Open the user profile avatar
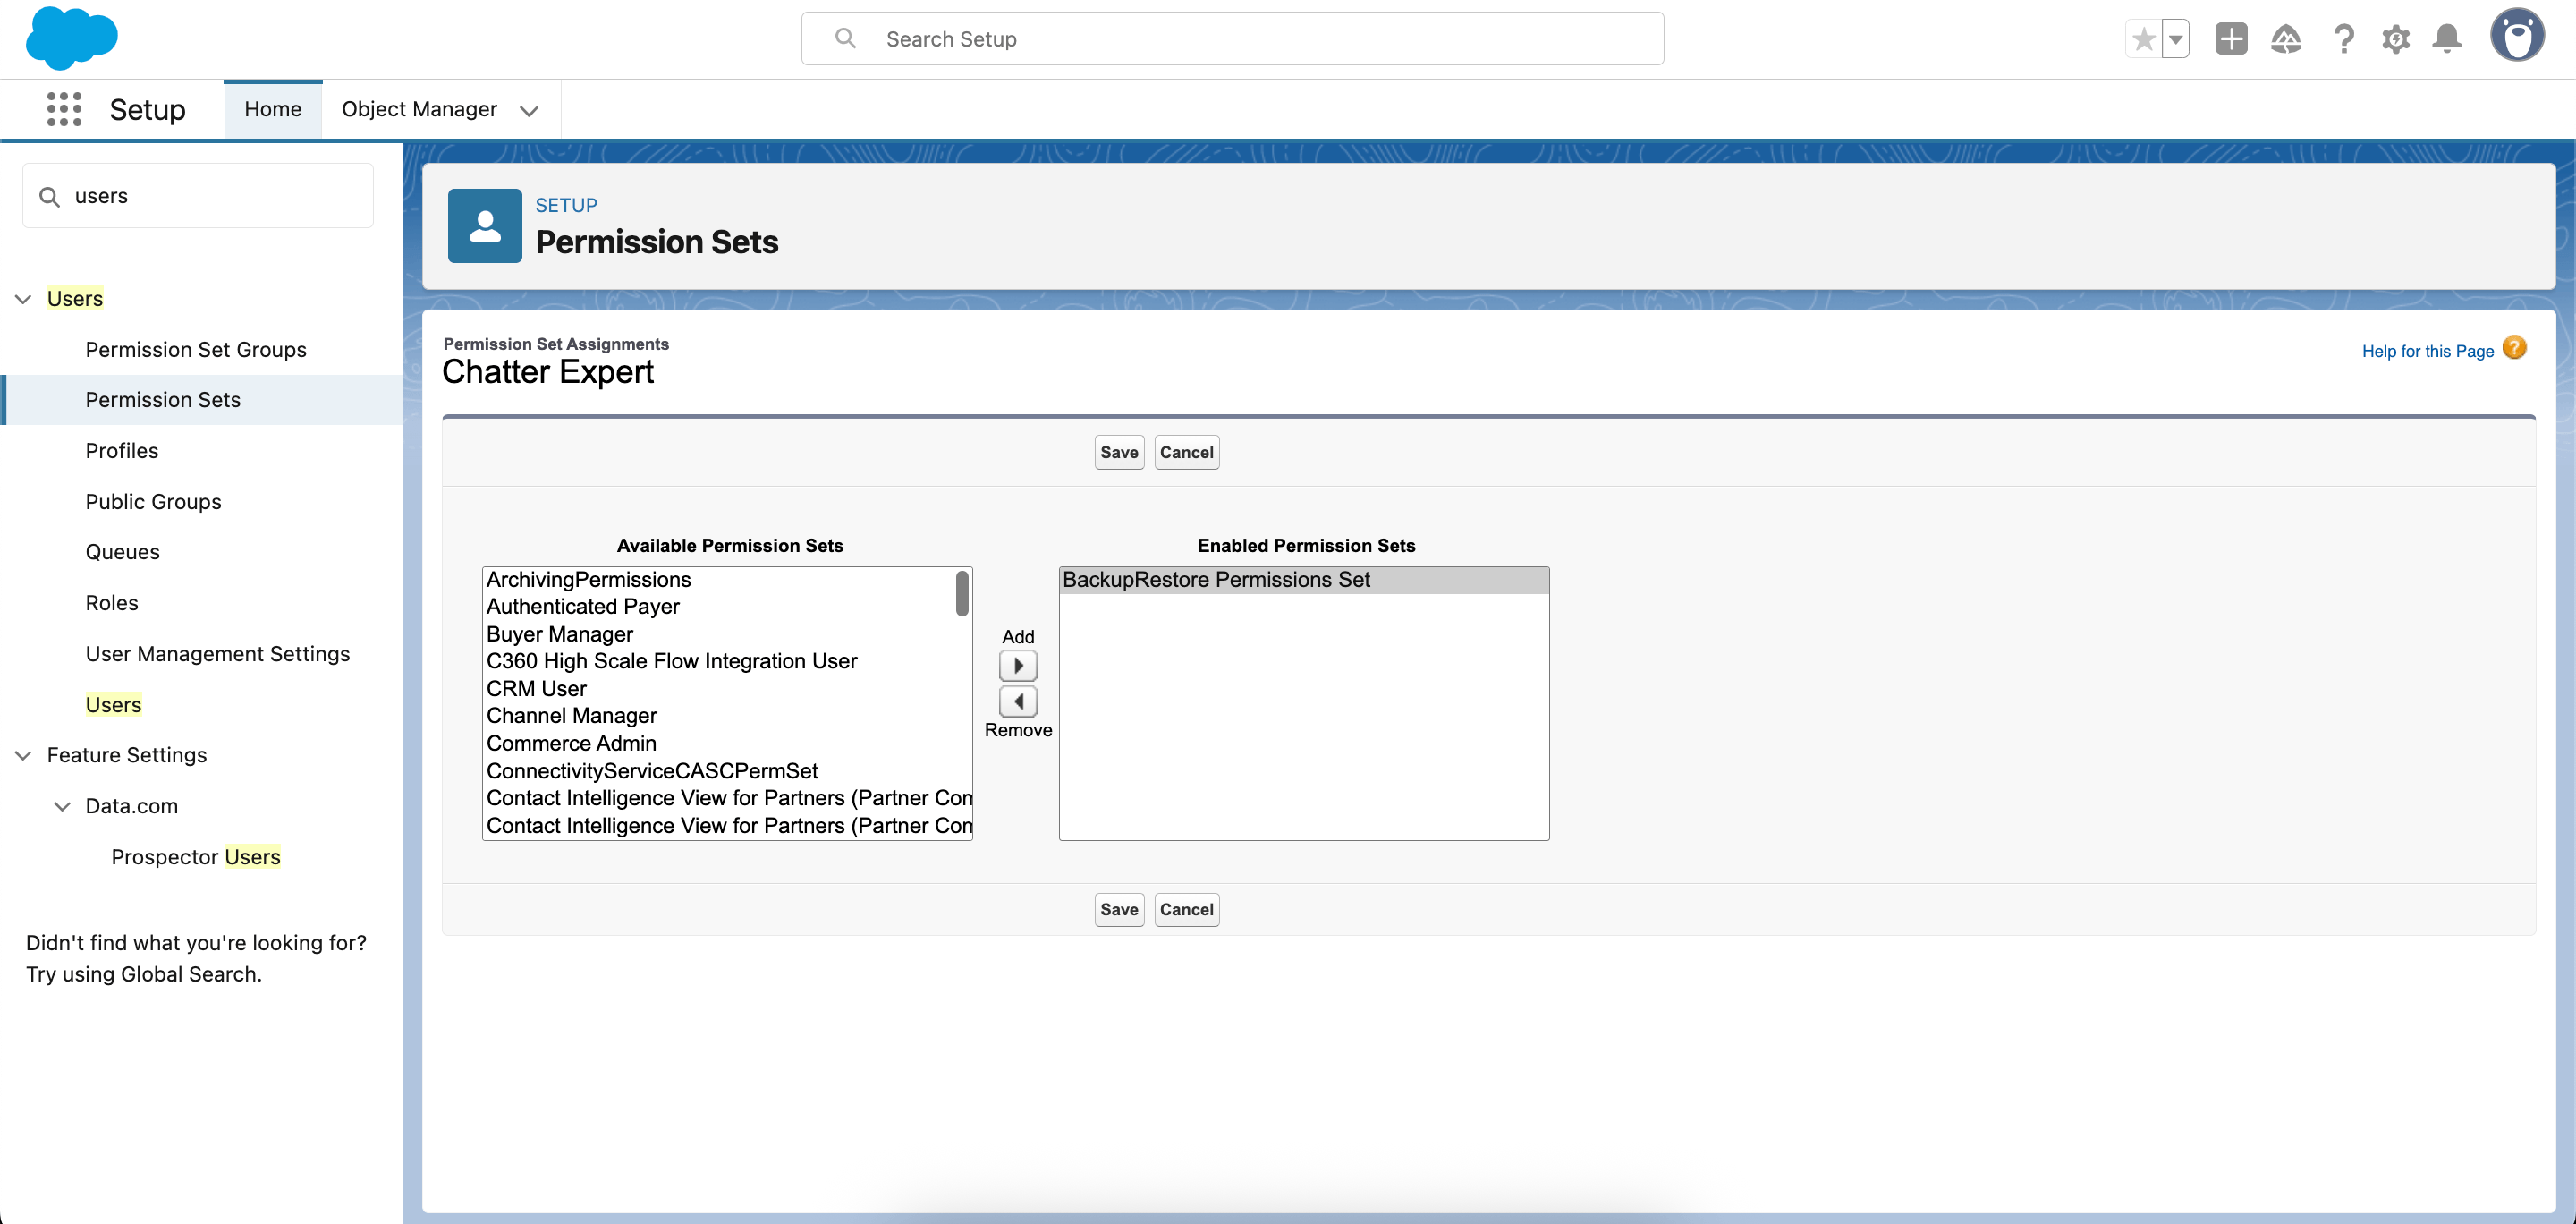Image resolution: width=2576 pixels, height=1224 pixels. (x=2517, y=37)
